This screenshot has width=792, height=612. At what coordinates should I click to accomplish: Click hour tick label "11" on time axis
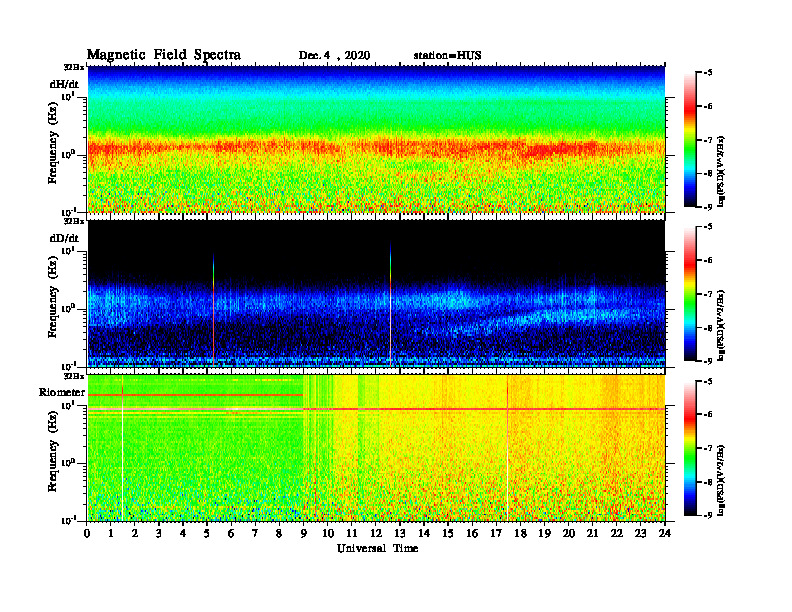click(x=352, y=534)
